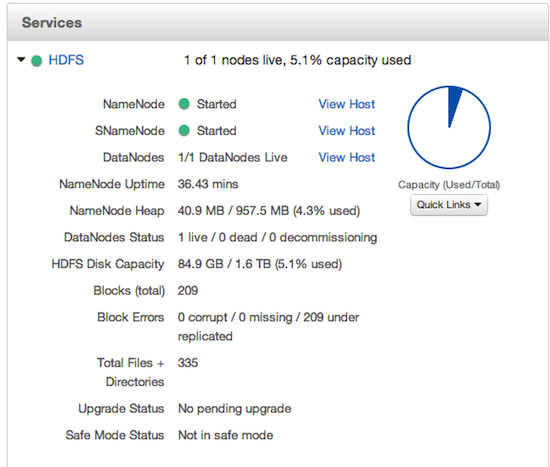
Task: Click the Safe Mode Status value
Action: click(x=226, y=435)
